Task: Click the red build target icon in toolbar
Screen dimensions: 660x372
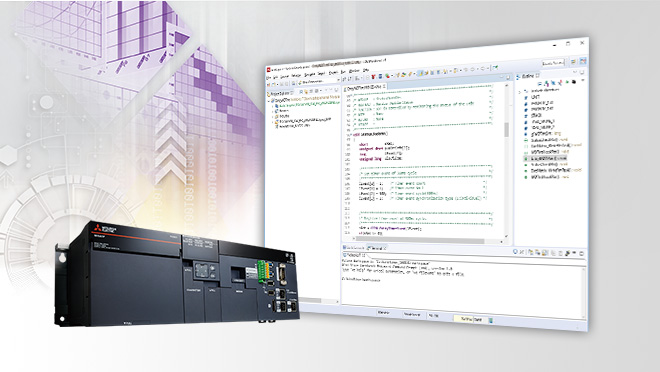Action: click(373, 77)
